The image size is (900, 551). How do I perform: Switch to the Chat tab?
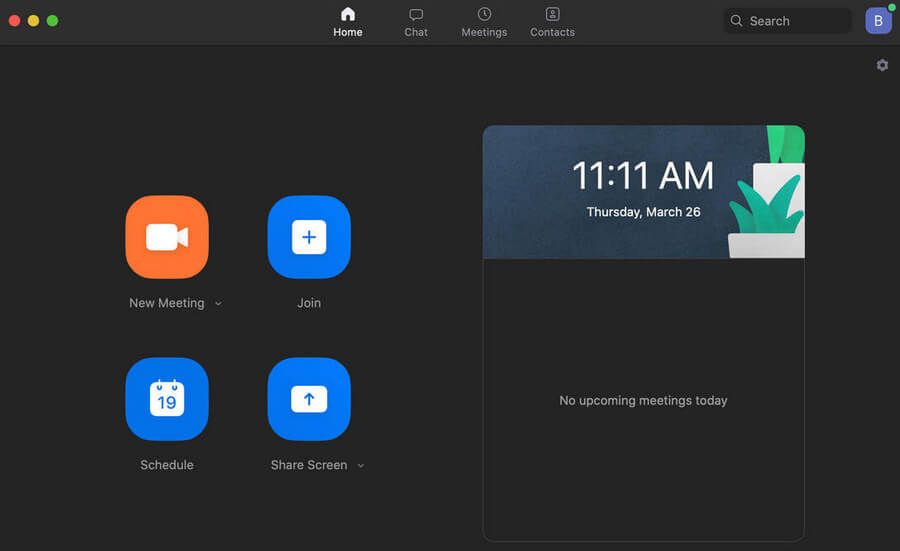(416, 22)
